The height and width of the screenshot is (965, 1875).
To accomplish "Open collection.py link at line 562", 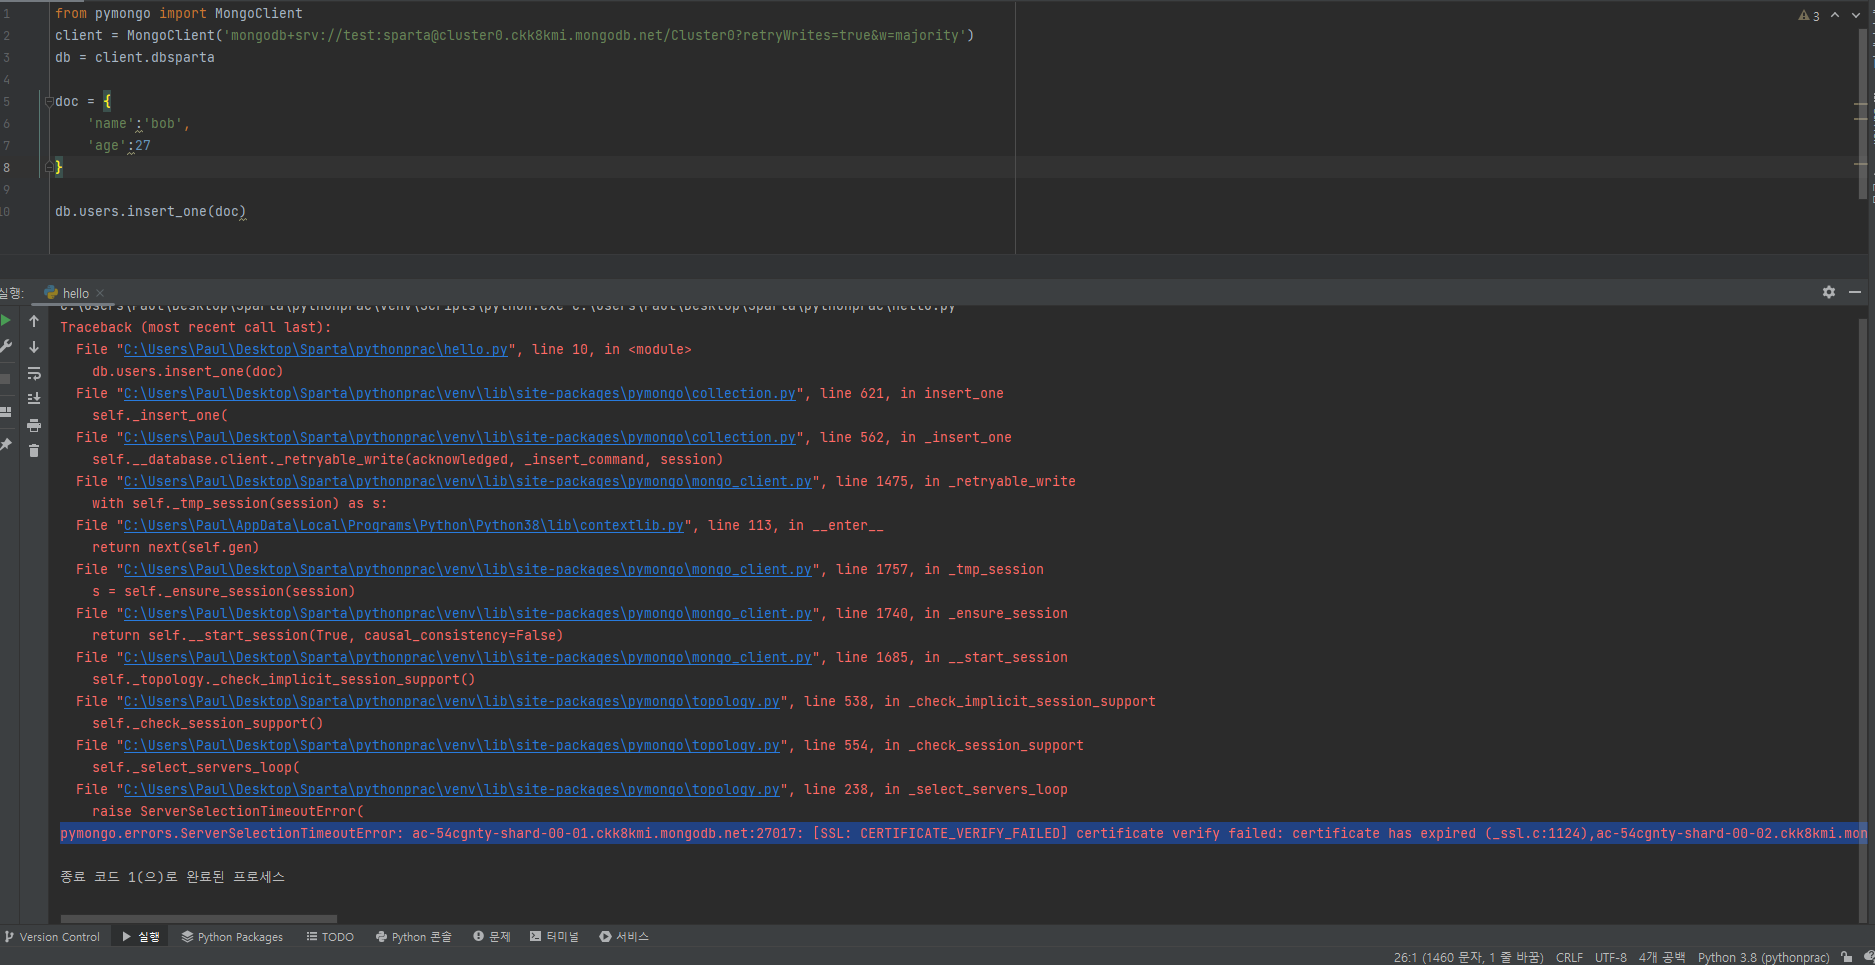I will (x=459, y=437).
